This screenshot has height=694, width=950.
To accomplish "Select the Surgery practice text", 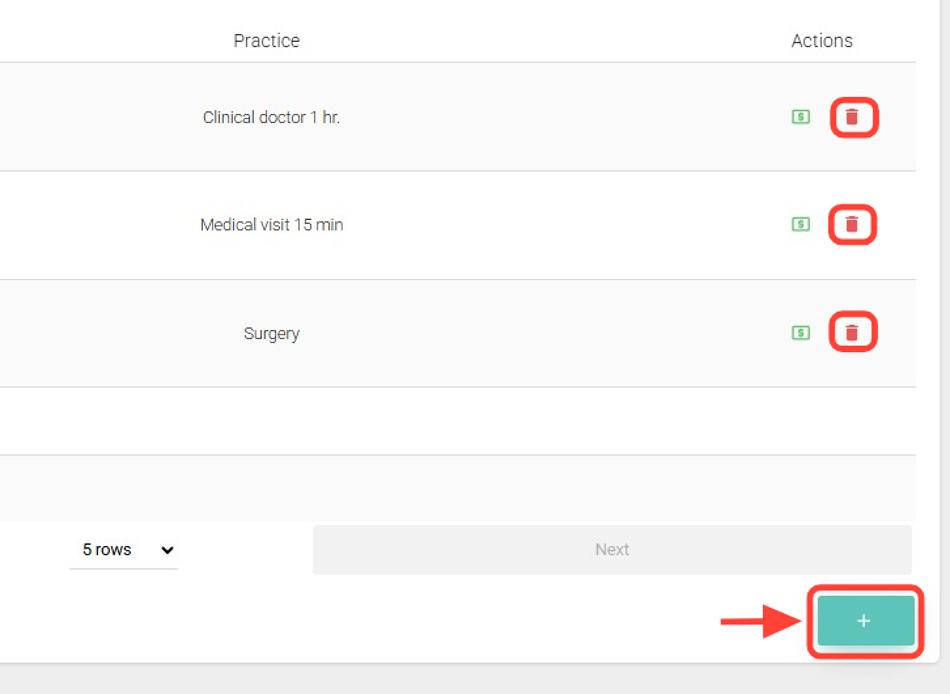I will (x=271, y=334).
